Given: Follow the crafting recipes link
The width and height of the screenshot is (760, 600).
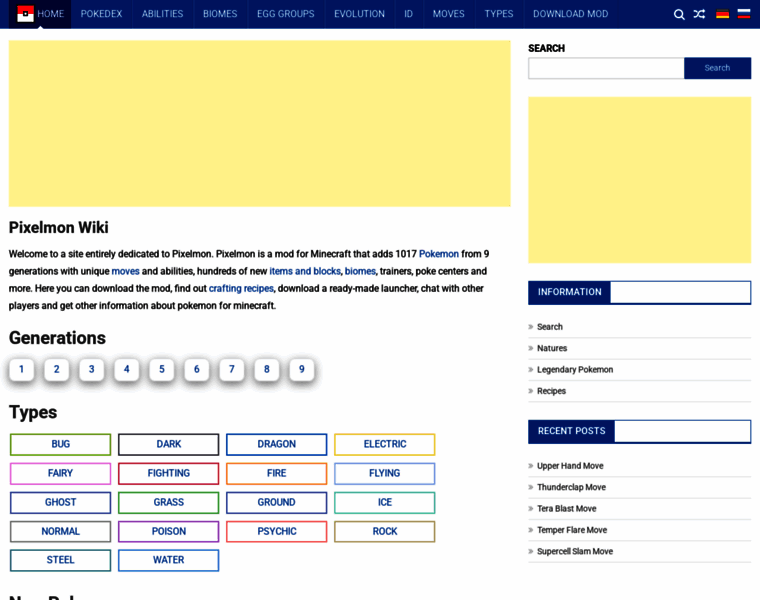Looking at the screenshot, I should tap(241, 288).
